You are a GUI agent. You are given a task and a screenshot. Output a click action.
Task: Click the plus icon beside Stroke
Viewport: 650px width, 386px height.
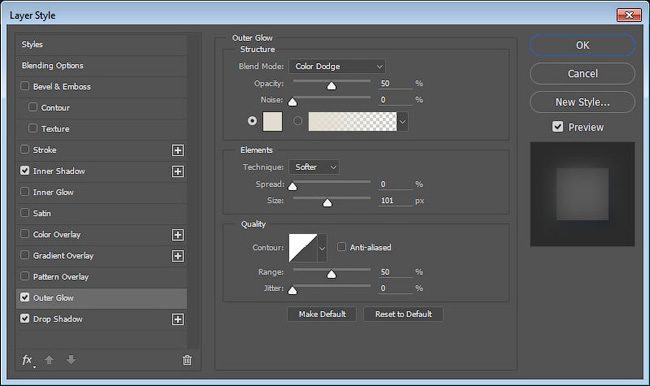pyautogui.click(x=178, y=150)
